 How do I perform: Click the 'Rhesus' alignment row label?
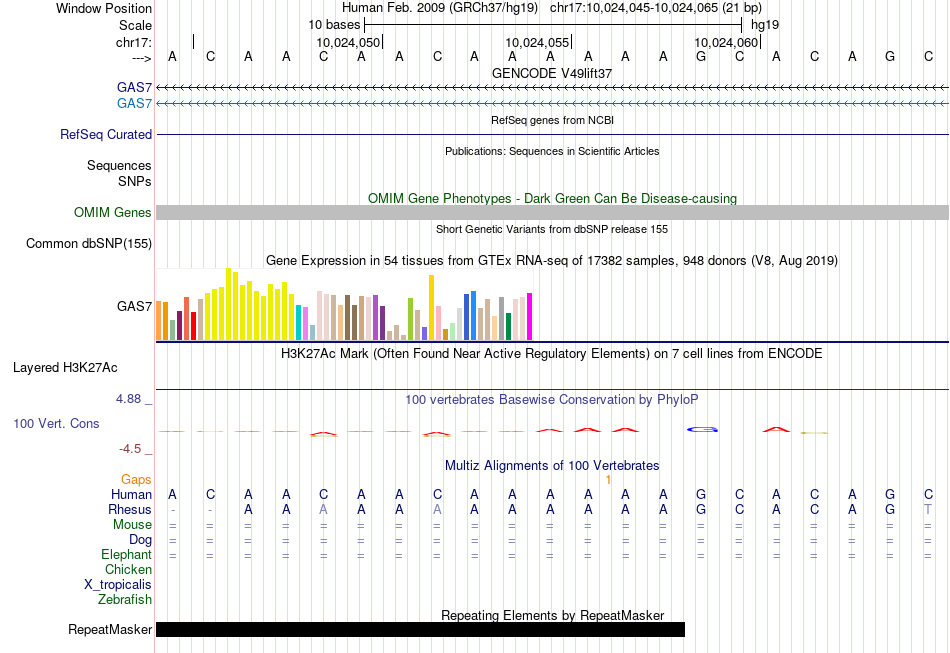(130, 509)
